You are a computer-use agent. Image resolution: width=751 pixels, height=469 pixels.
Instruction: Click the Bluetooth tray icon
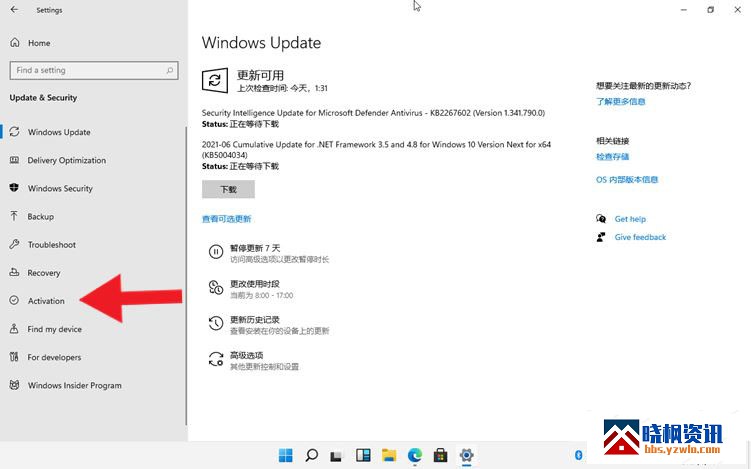click(x=578, y=455)
